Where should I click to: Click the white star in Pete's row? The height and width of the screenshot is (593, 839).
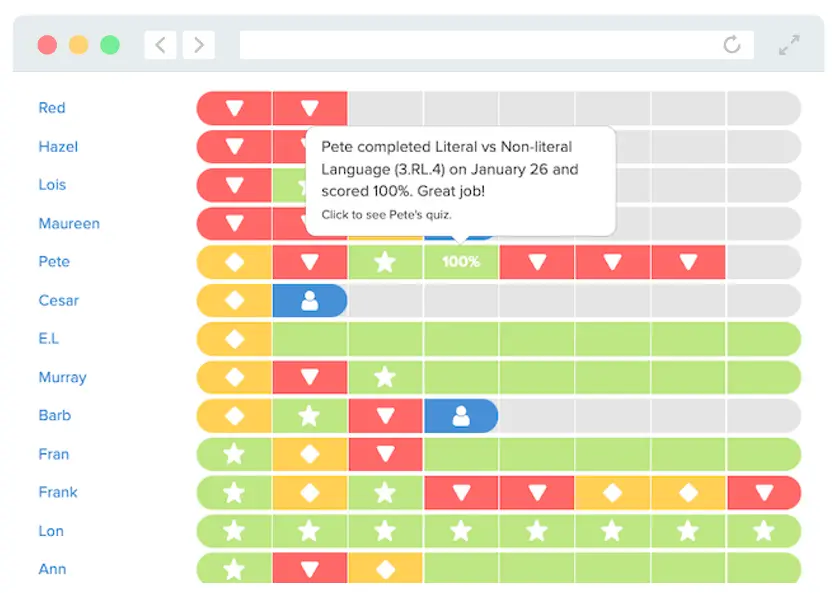[385, 262]
